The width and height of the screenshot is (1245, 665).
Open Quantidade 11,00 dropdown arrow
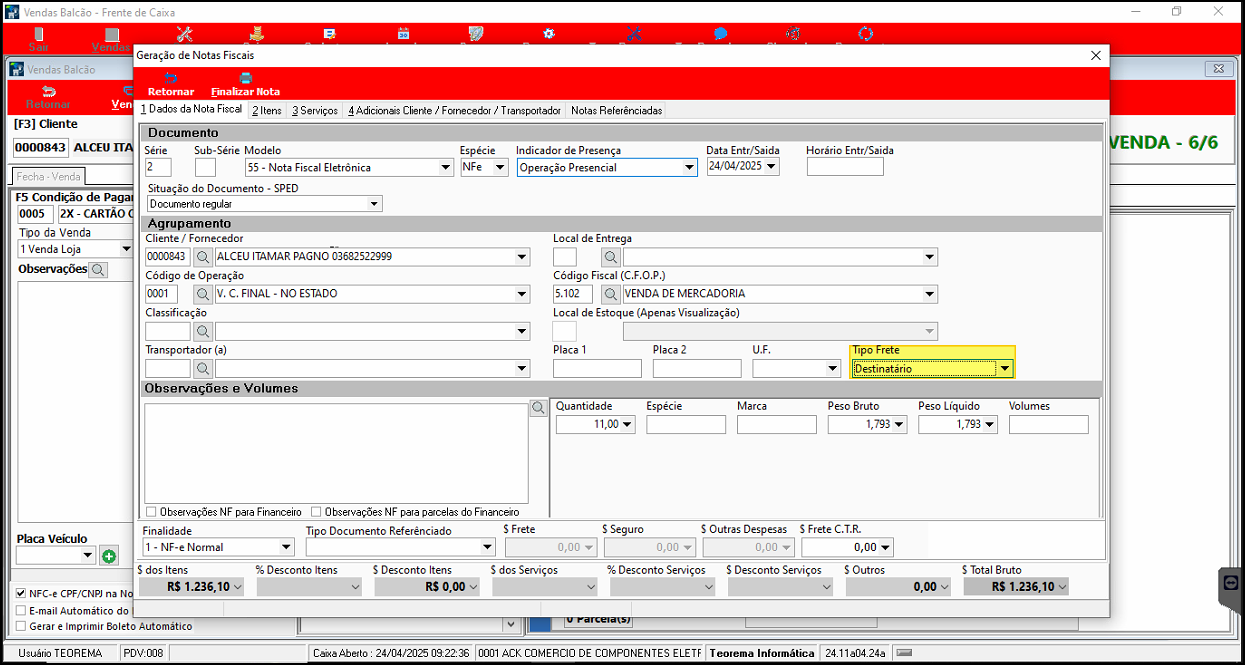pyautogui.click(x=628, y=424)
